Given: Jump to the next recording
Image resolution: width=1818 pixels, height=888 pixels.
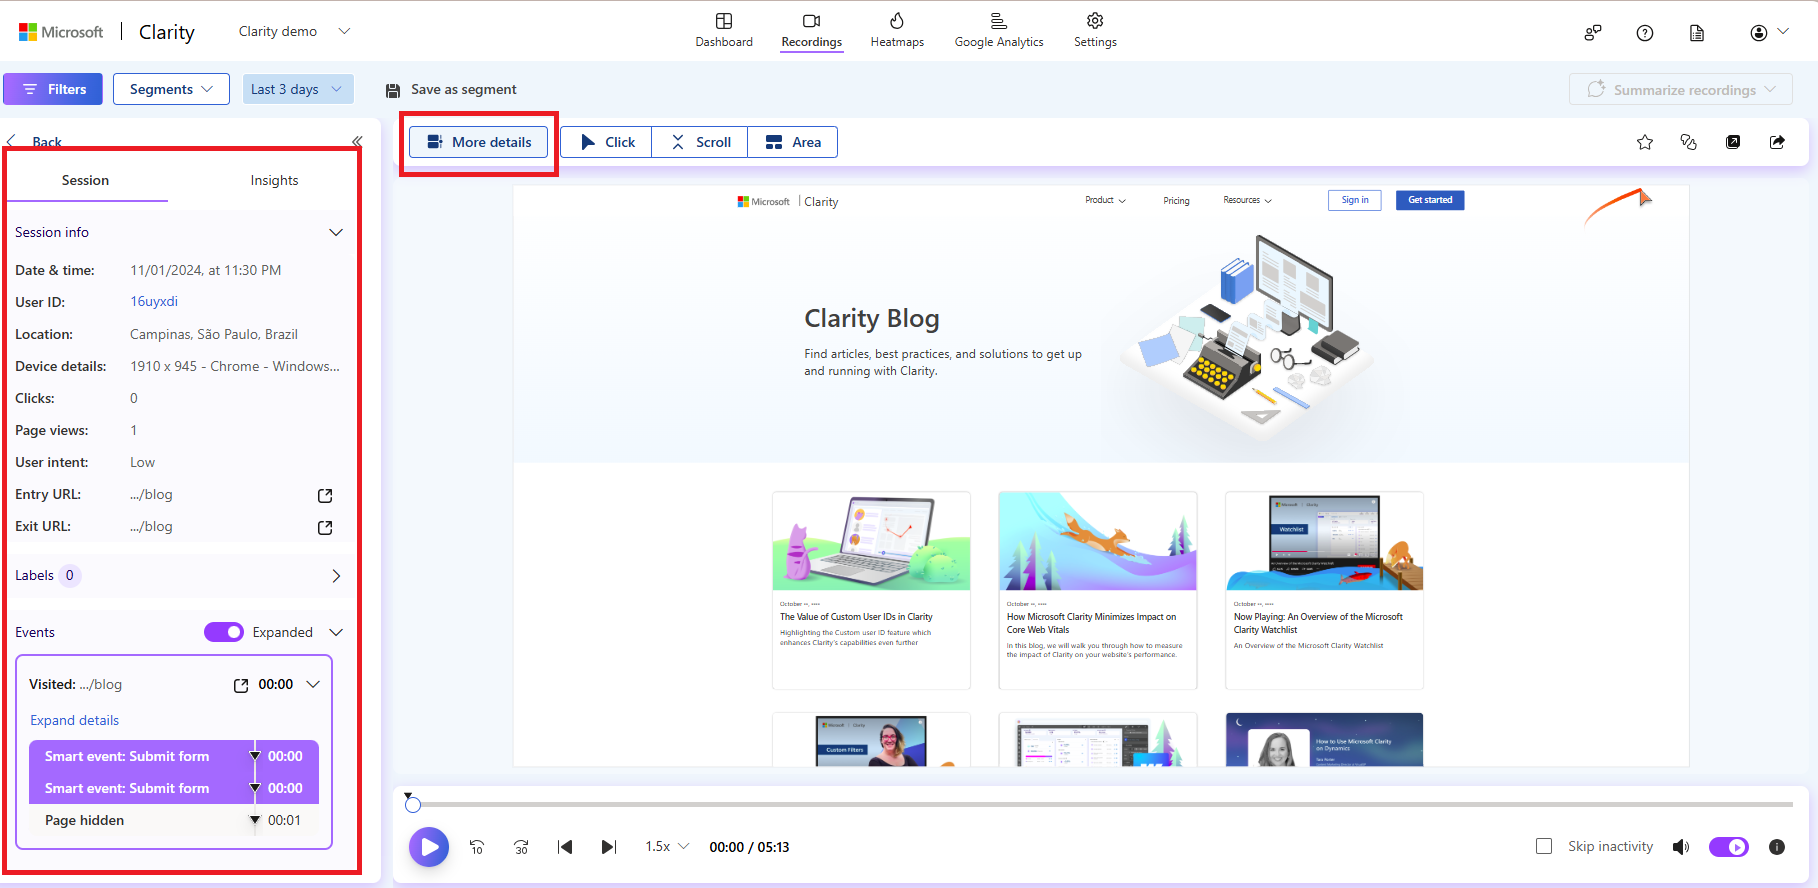Looking at the screenshot, I should pyautogui.click(x=608, y=847).
